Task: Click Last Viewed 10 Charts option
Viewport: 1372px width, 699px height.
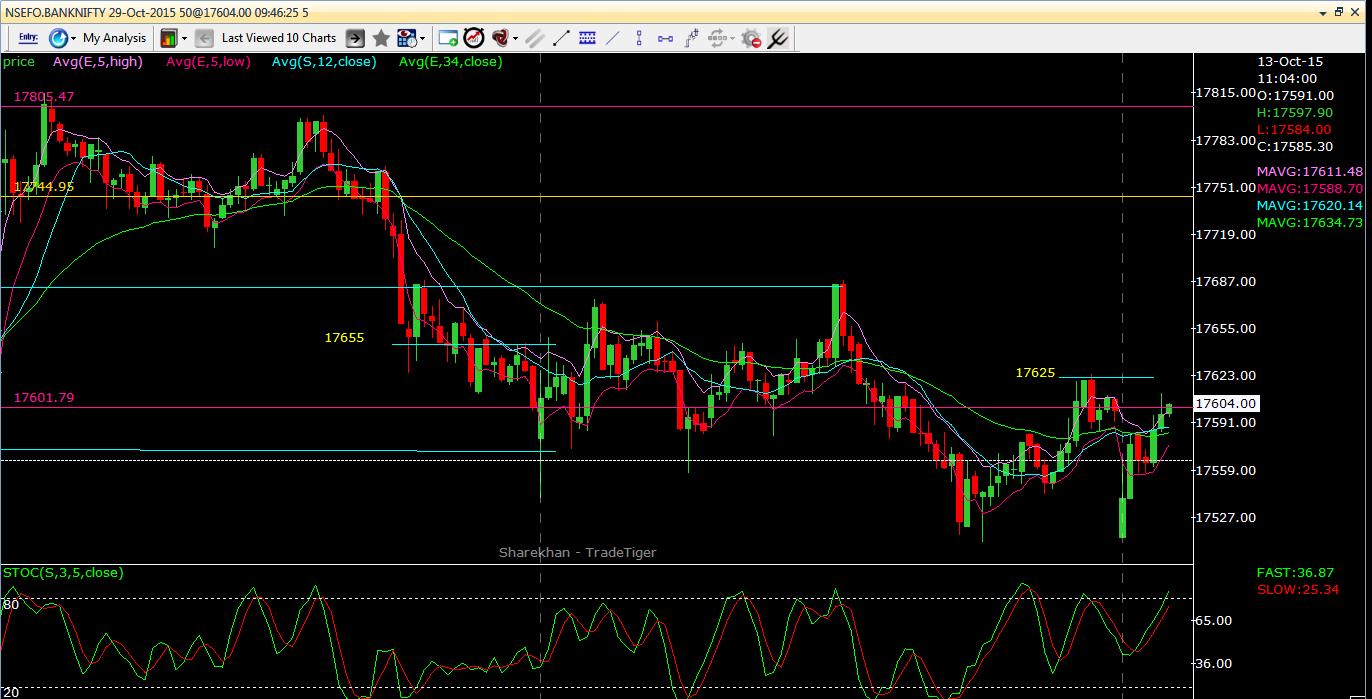Action: click(278, 38)
